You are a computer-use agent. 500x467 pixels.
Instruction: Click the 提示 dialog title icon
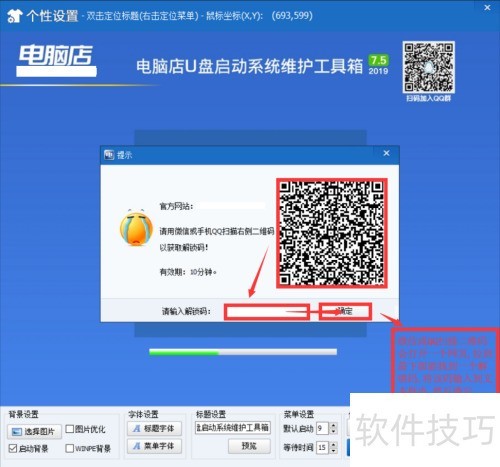coord(109,155)
